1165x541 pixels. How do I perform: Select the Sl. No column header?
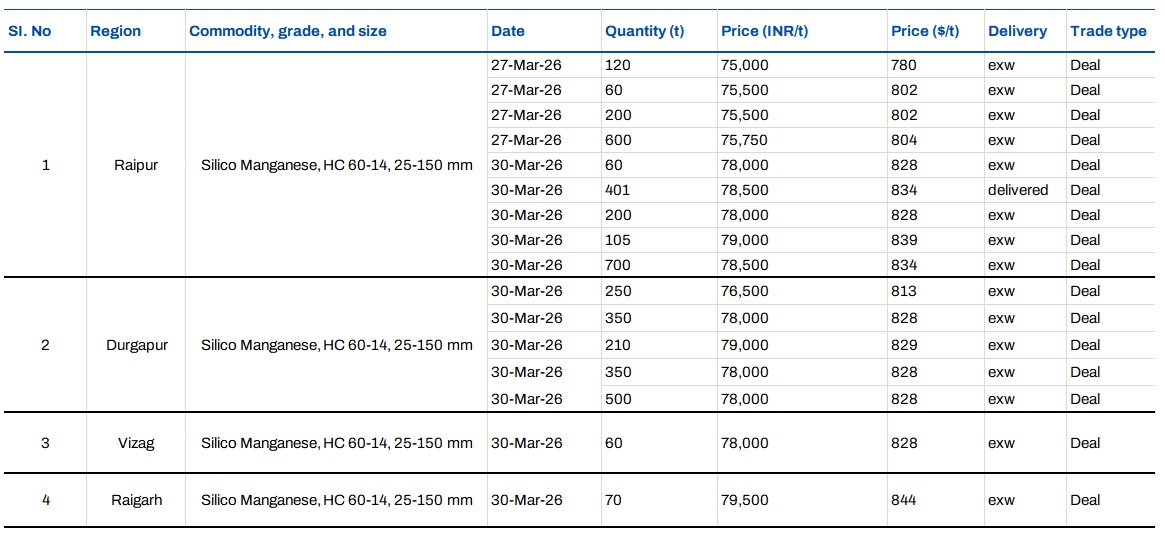[x=30, y=31]
